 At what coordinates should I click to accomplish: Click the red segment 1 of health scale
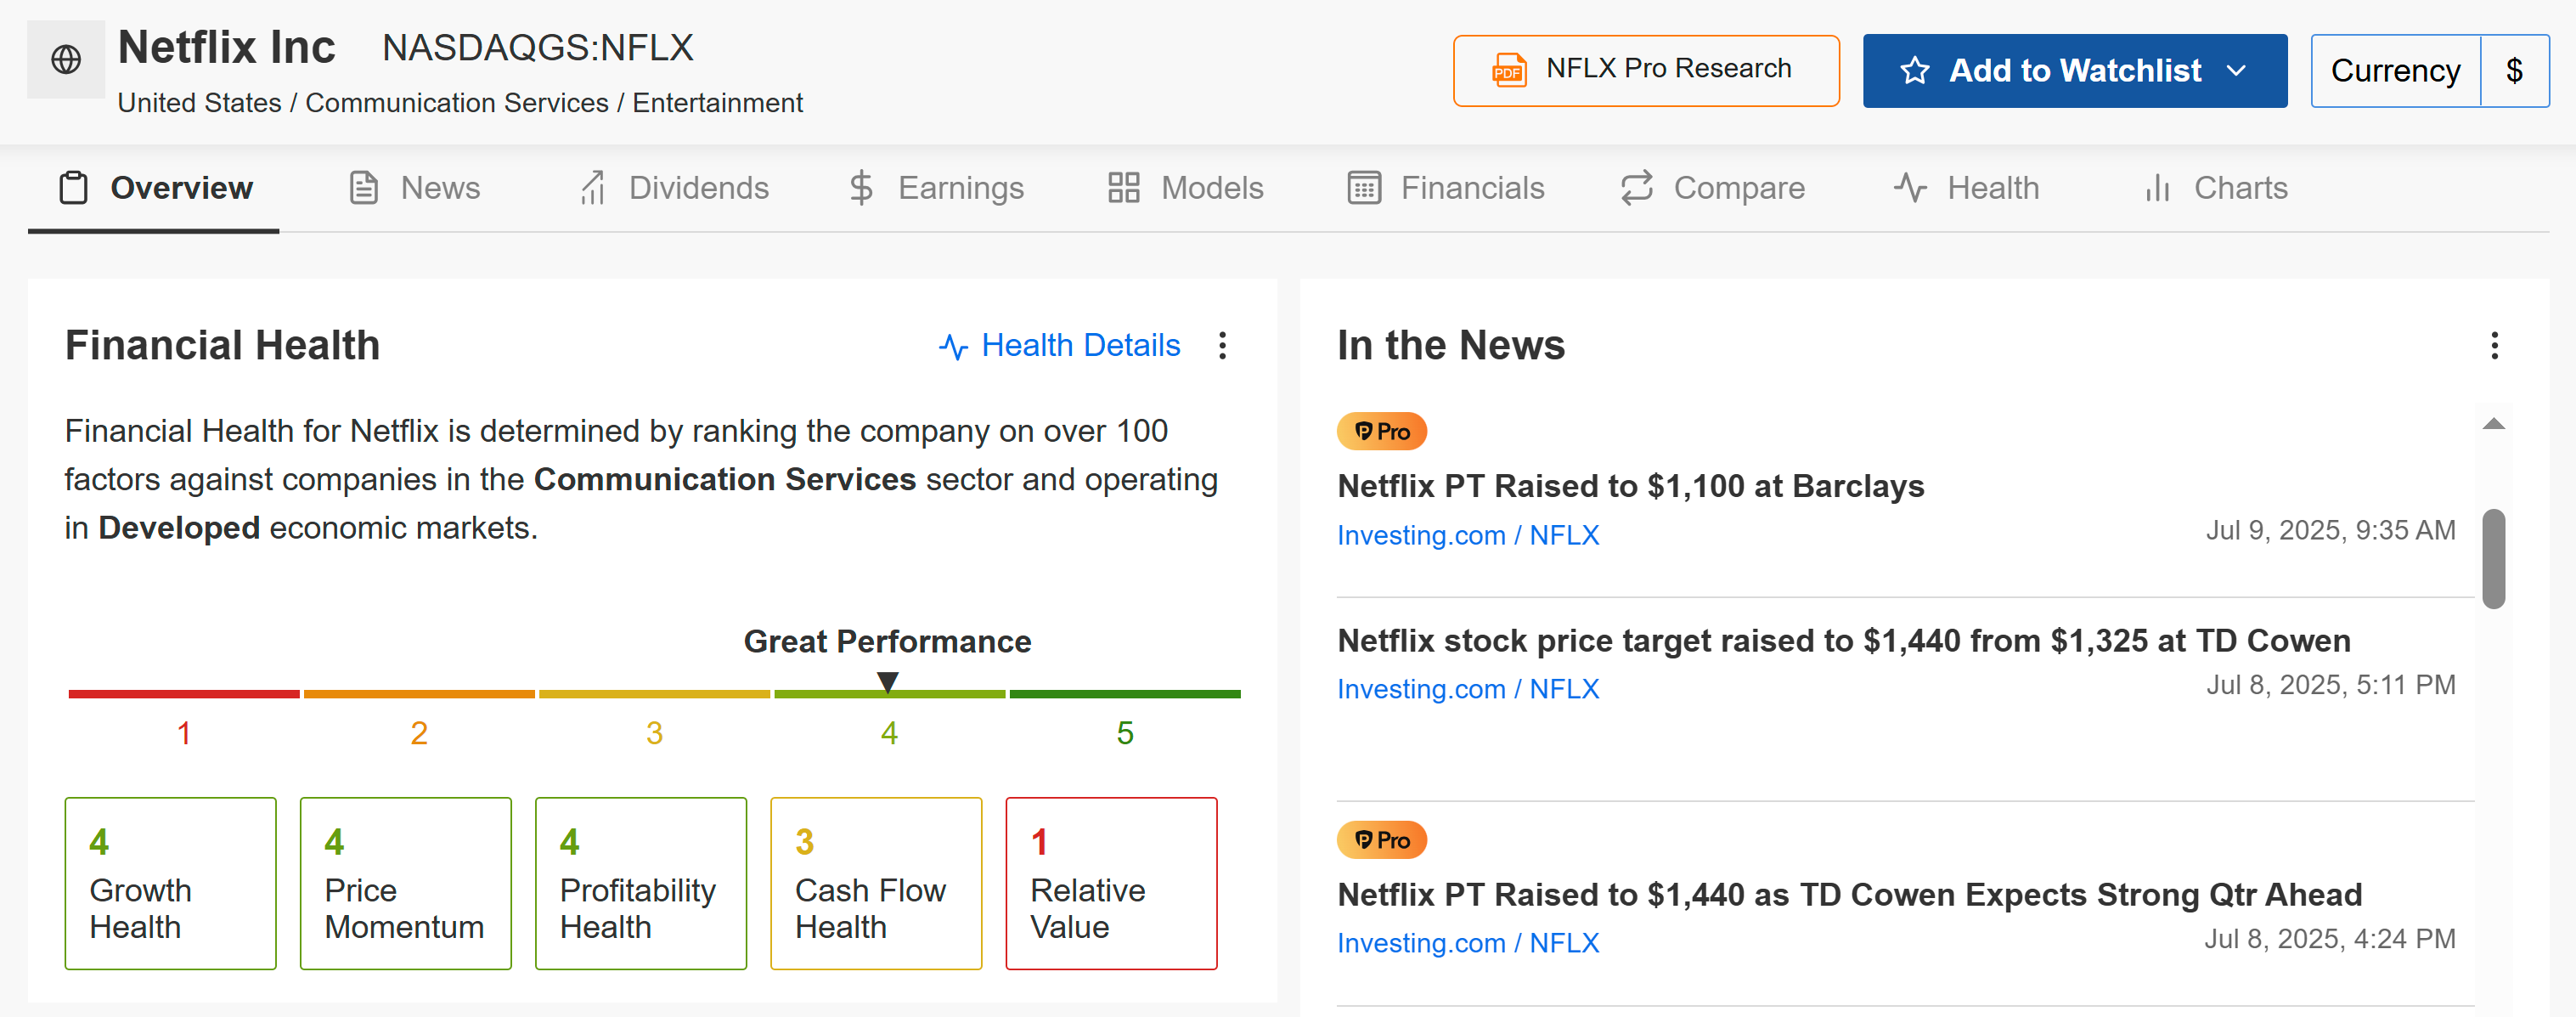click(x=184, y=694)
